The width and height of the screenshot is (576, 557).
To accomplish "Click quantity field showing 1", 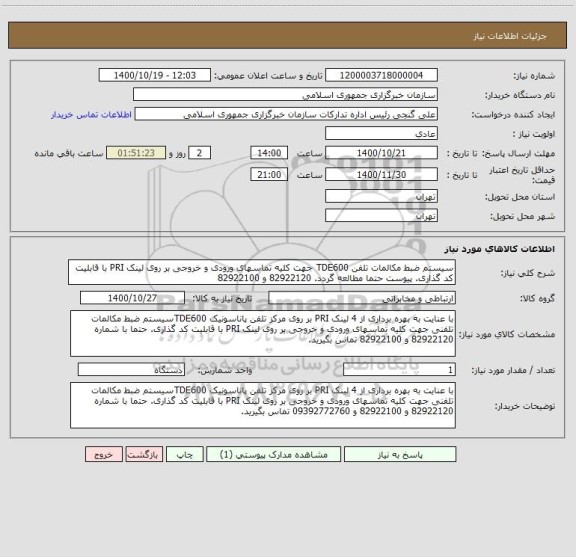I will [x=399, y=370].
